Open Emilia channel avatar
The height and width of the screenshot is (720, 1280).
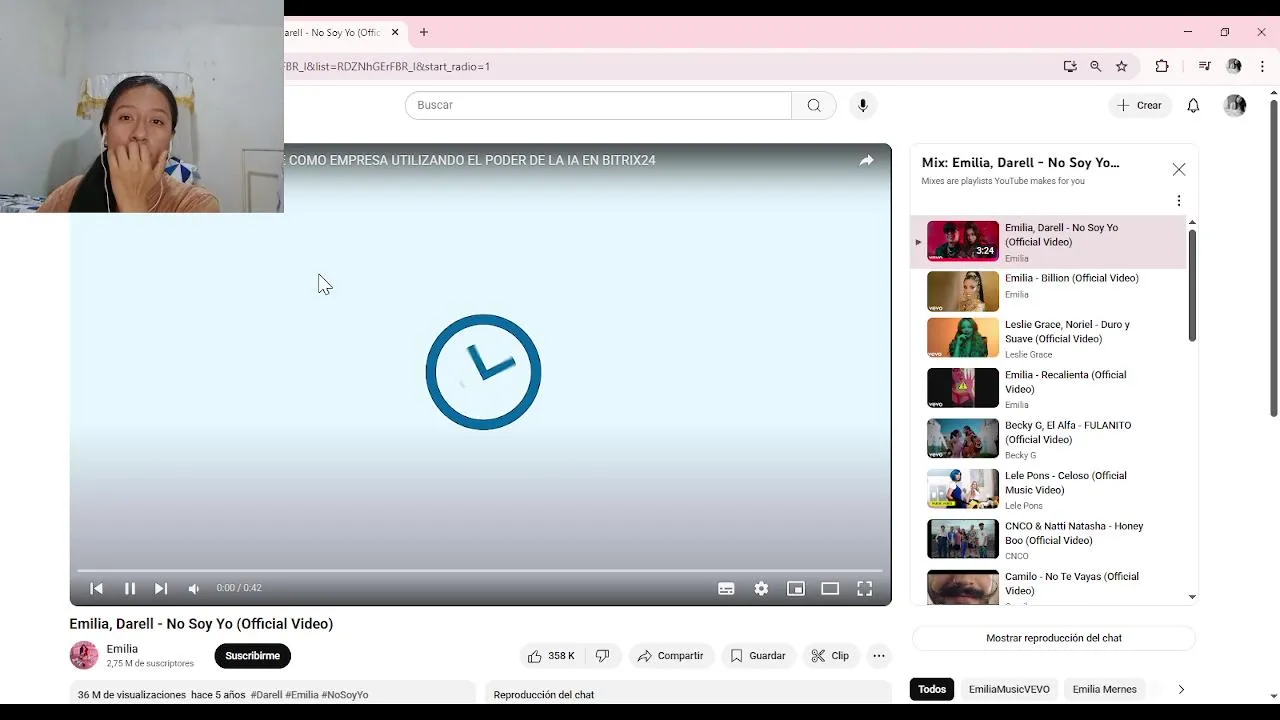(84, 655)
